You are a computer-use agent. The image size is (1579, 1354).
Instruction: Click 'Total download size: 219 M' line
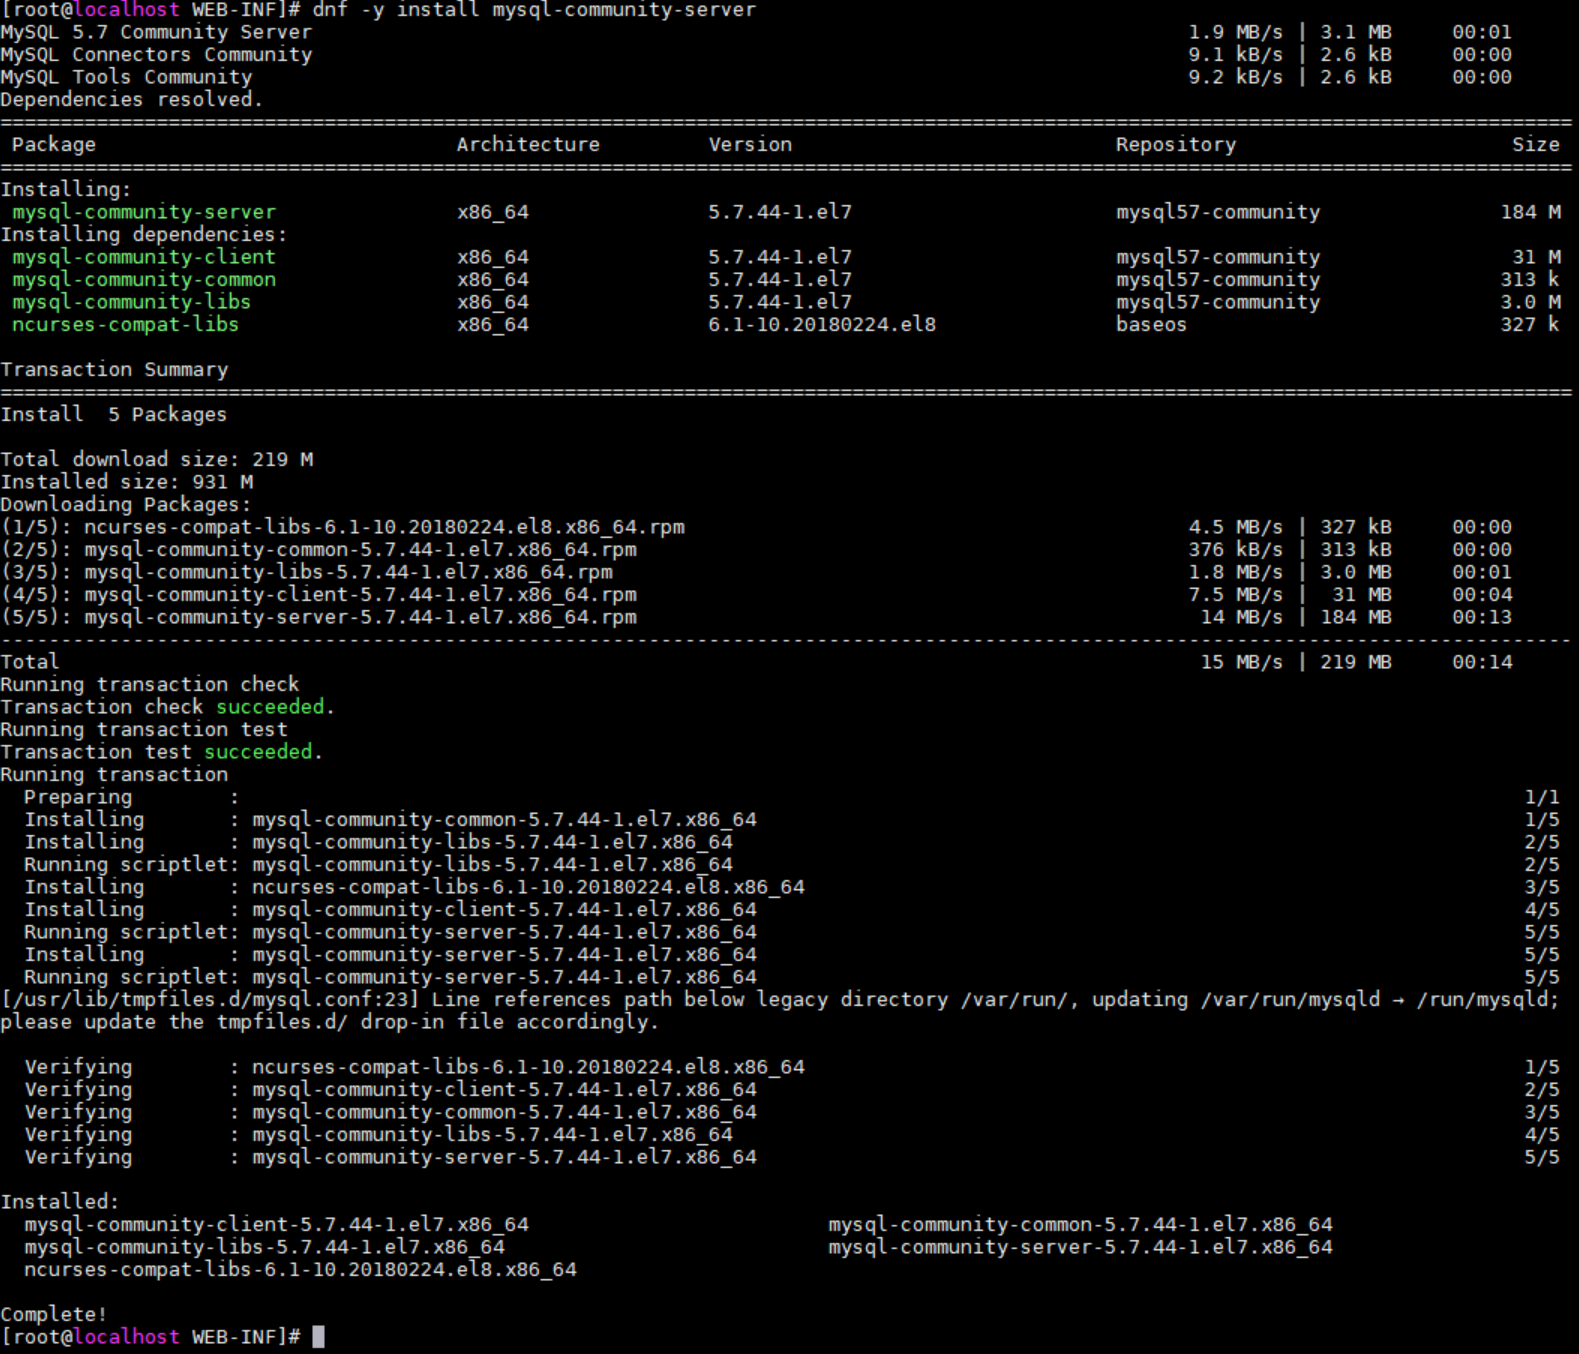[x=156, y=460]
